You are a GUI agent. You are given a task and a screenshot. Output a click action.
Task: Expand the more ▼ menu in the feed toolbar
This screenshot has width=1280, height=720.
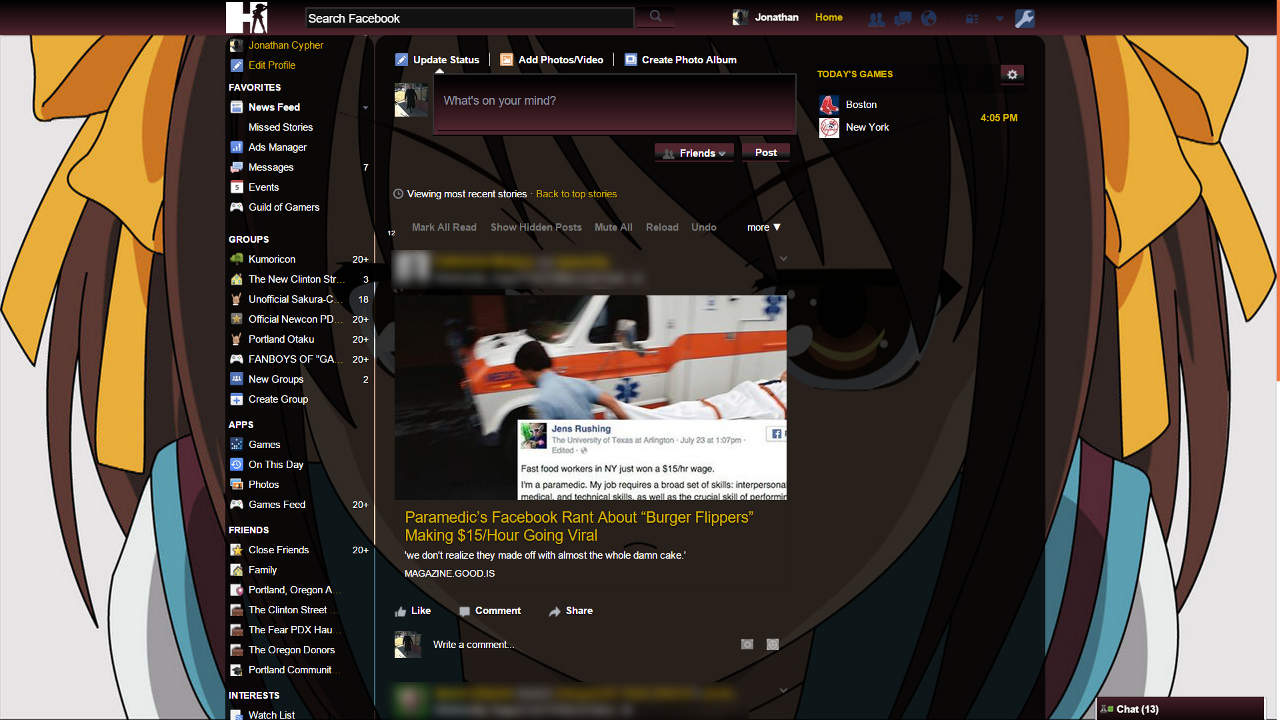point(764,227)
